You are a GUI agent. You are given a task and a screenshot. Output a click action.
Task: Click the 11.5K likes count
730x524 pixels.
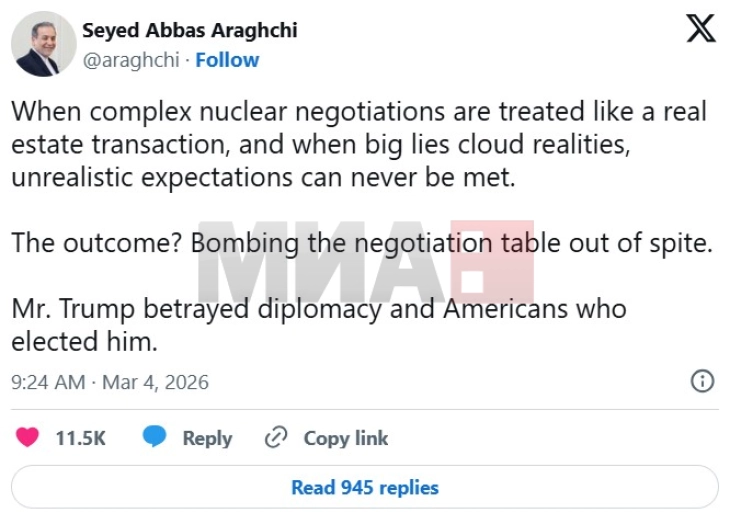coord(81,438)
